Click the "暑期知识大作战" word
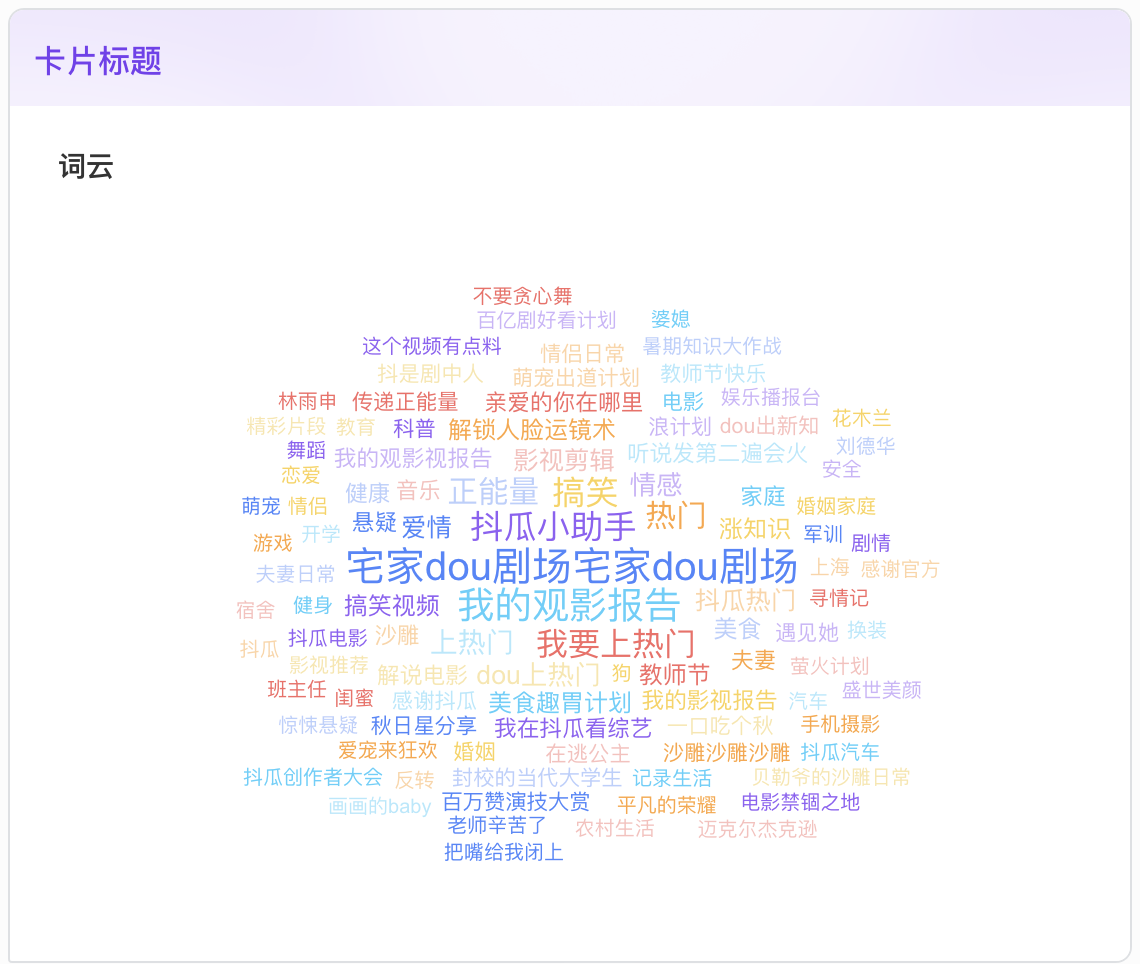Screen dimensions: 1140x964 (712, 346)
